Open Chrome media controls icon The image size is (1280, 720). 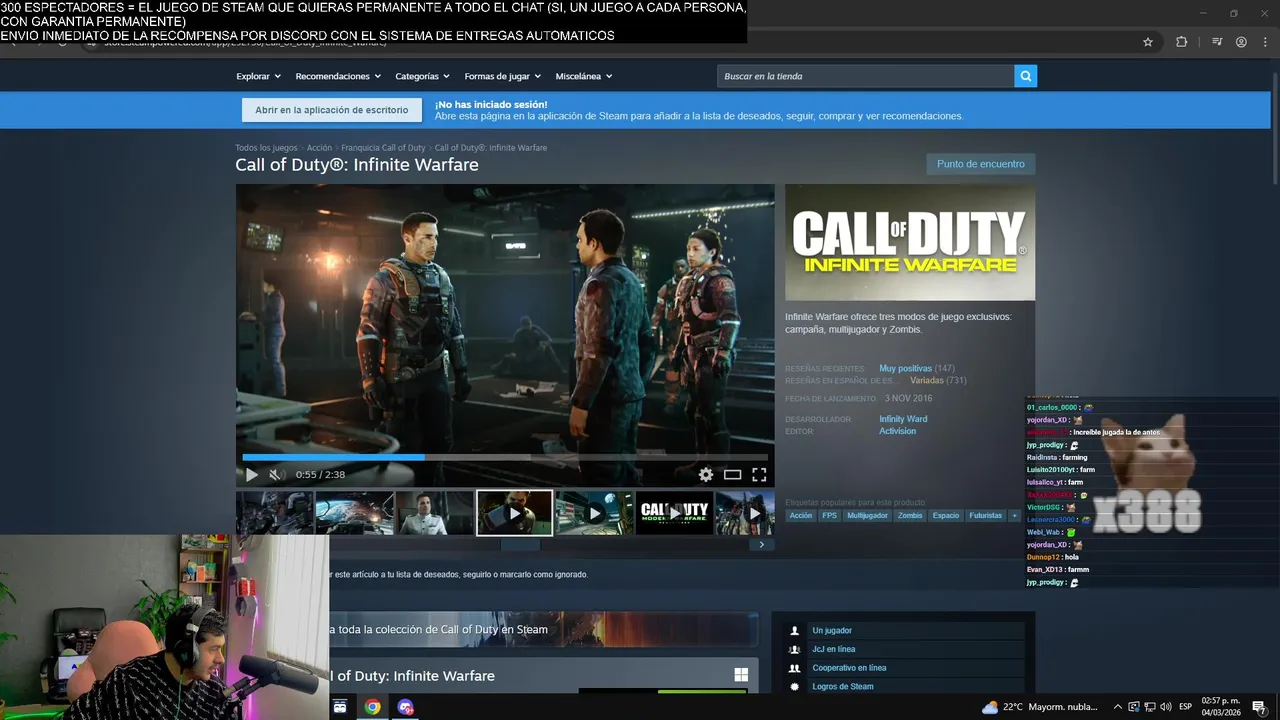[1217, 42]
